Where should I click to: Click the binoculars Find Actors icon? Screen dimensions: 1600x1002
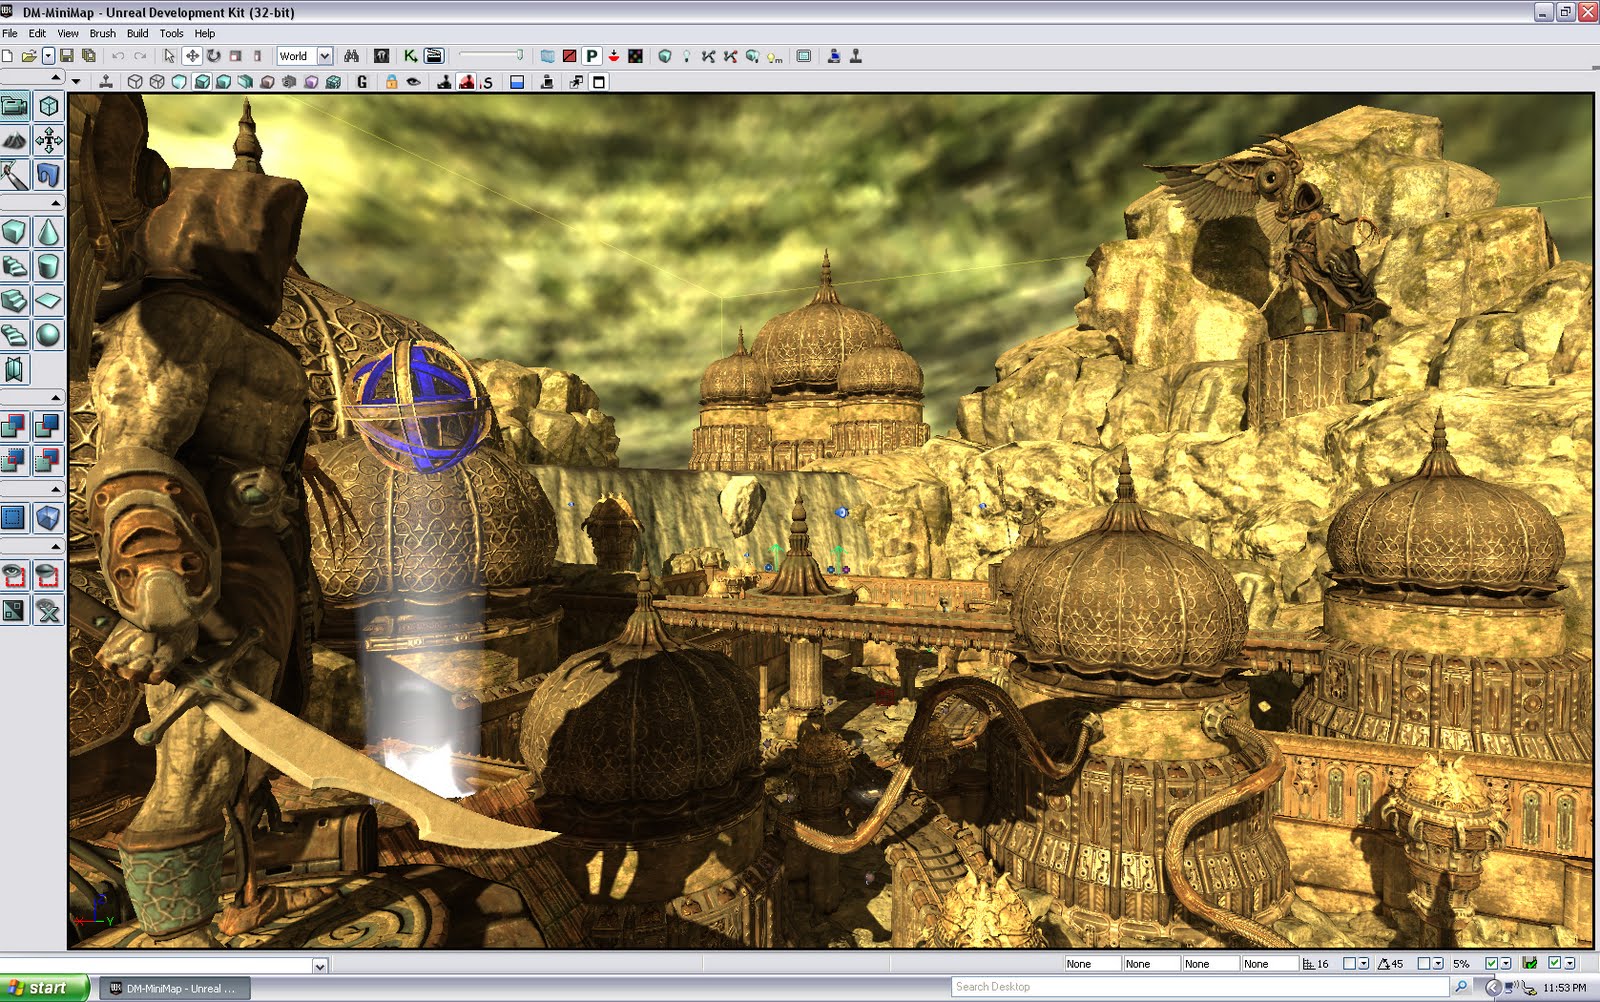[x=351, y=56]
